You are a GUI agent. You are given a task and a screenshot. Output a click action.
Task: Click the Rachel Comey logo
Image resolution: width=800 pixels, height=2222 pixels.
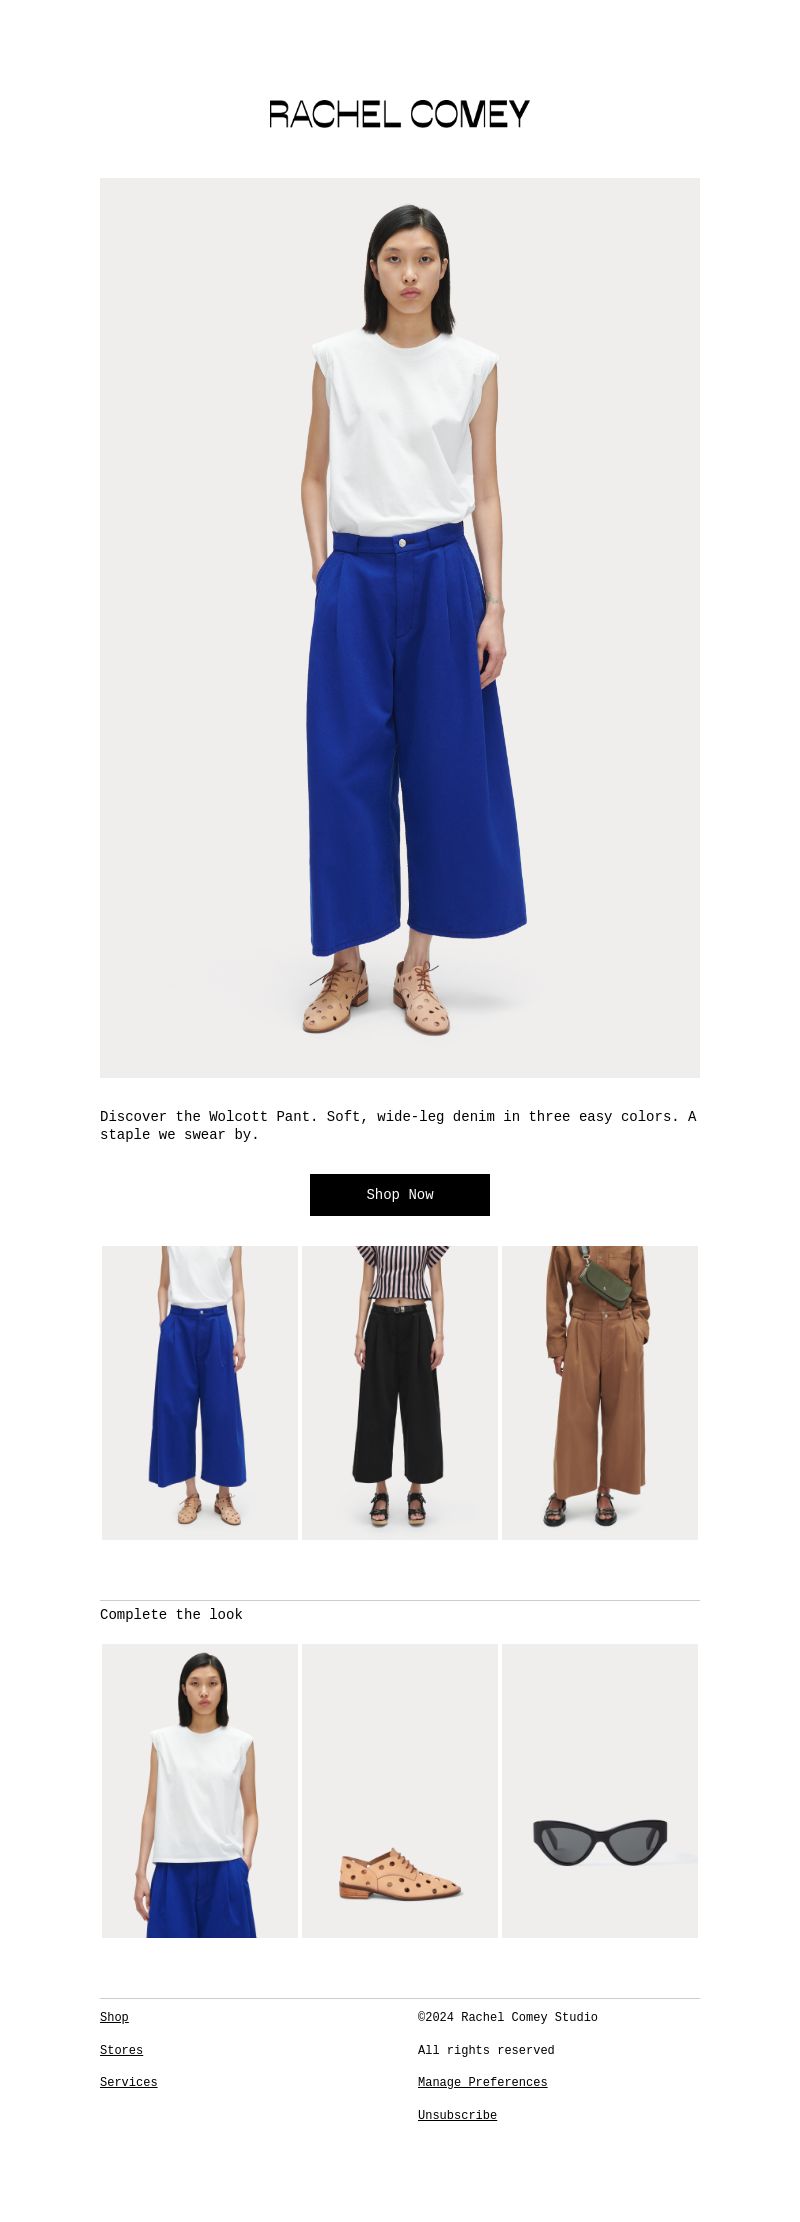pyautogui.click(x=400, y=114)
